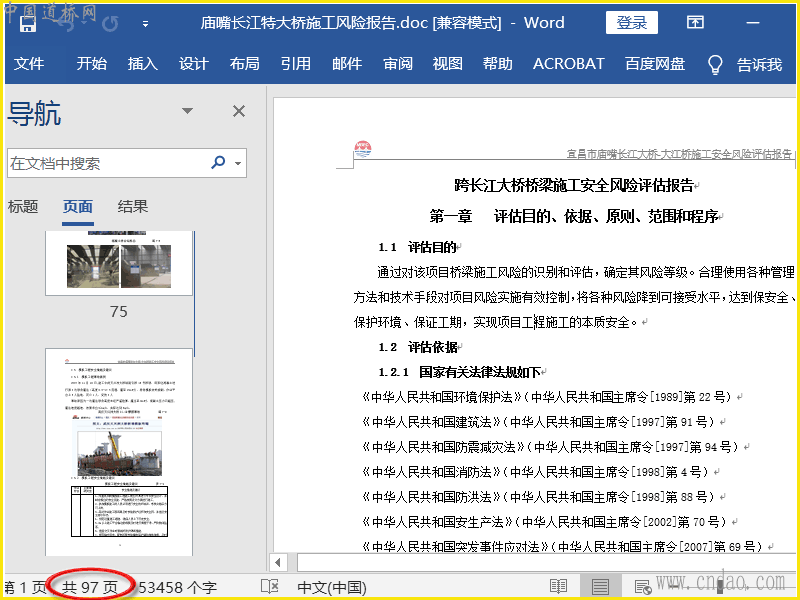Open Customize Quick Access Toolbar dropdown

145,22
